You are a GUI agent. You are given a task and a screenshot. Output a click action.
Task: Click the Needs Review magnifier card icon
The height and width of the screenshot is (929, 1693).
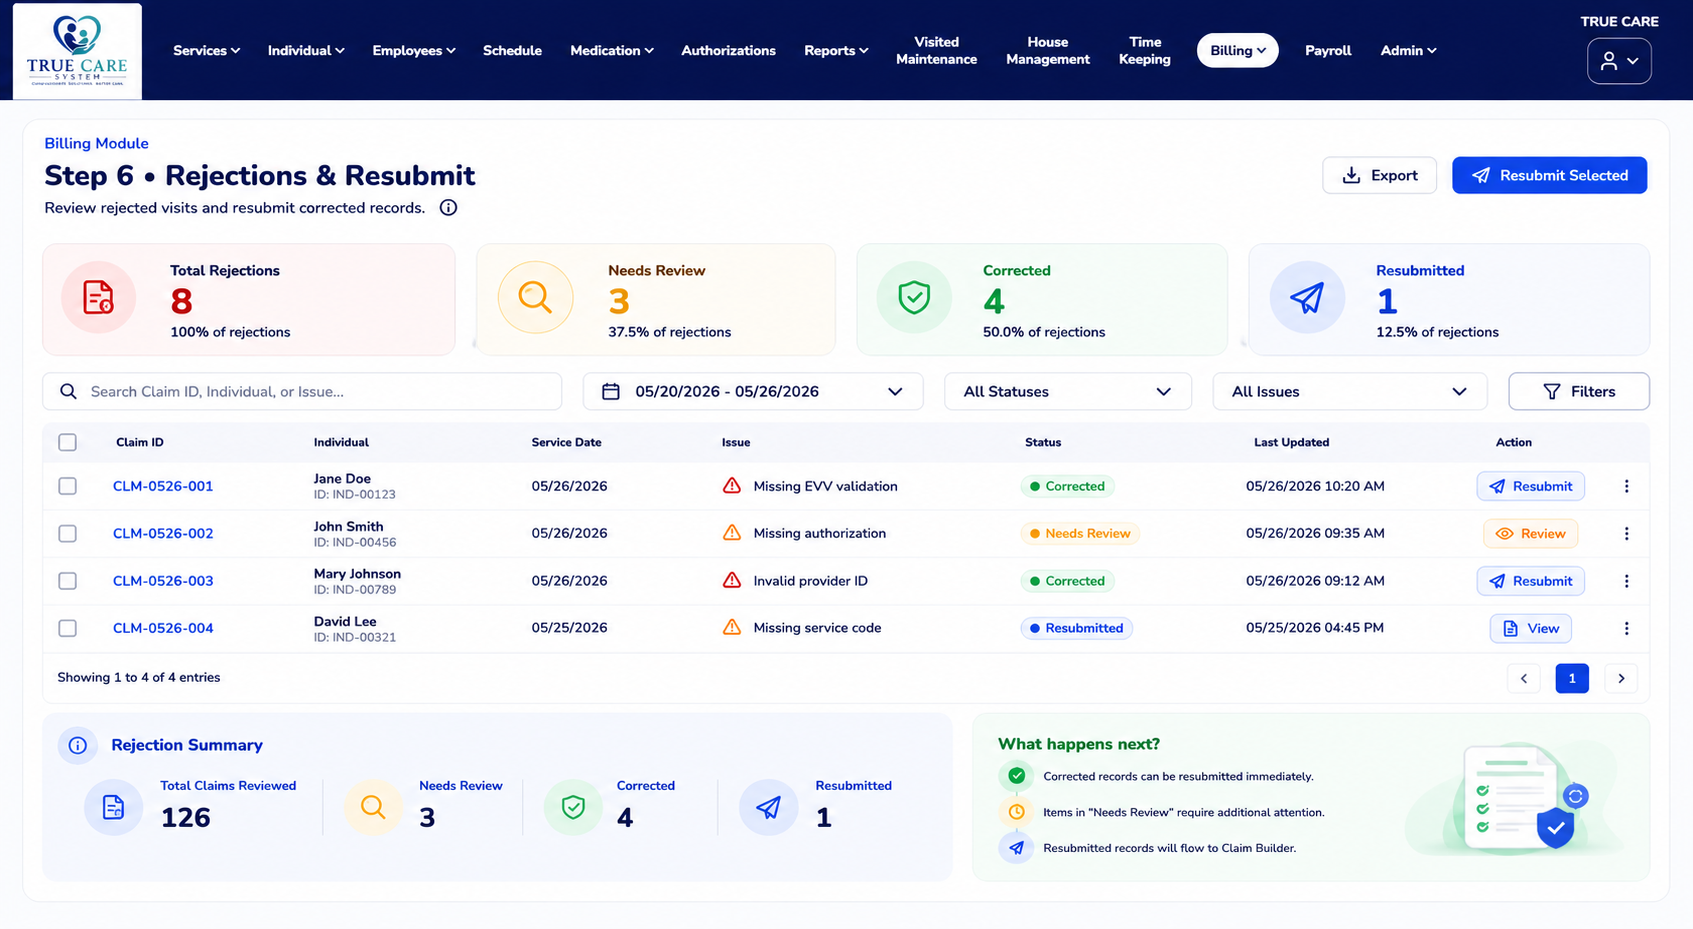click(535, 298)
